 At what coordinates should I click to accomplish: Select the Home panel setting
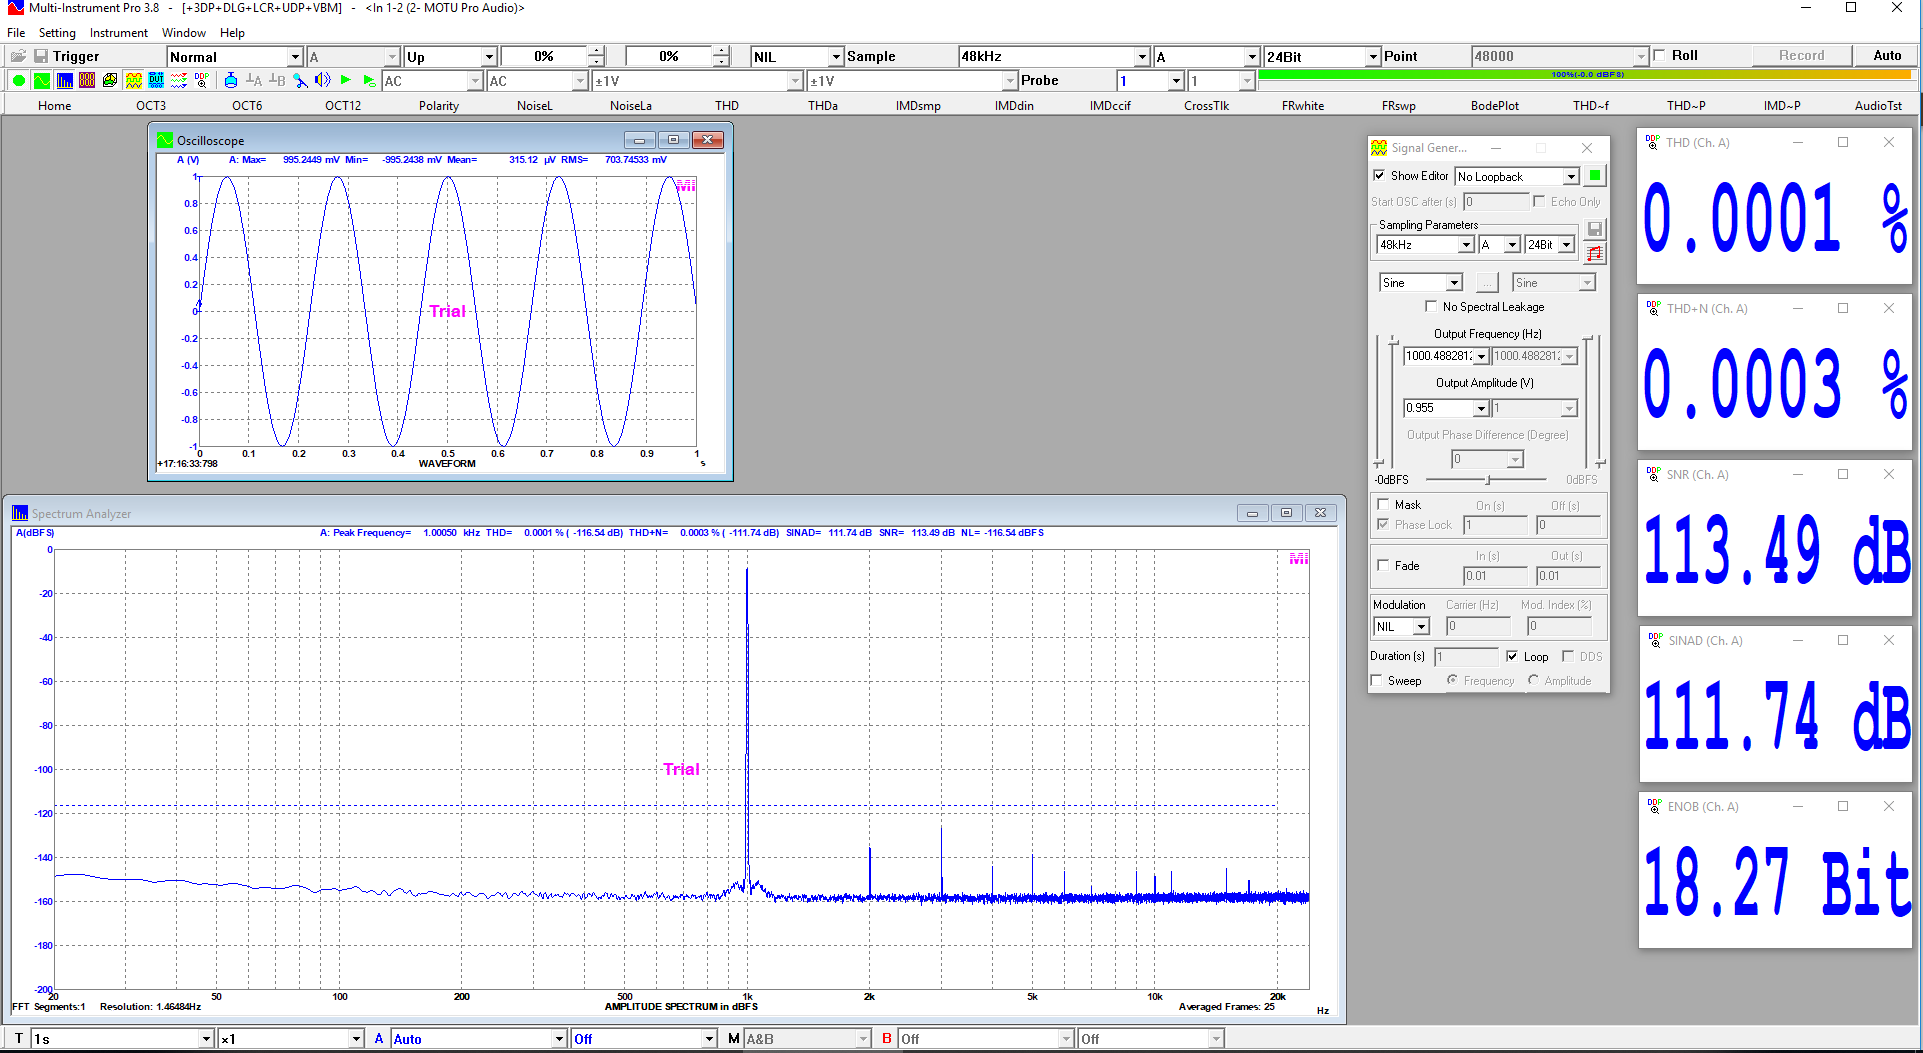[x=55, y=105]
